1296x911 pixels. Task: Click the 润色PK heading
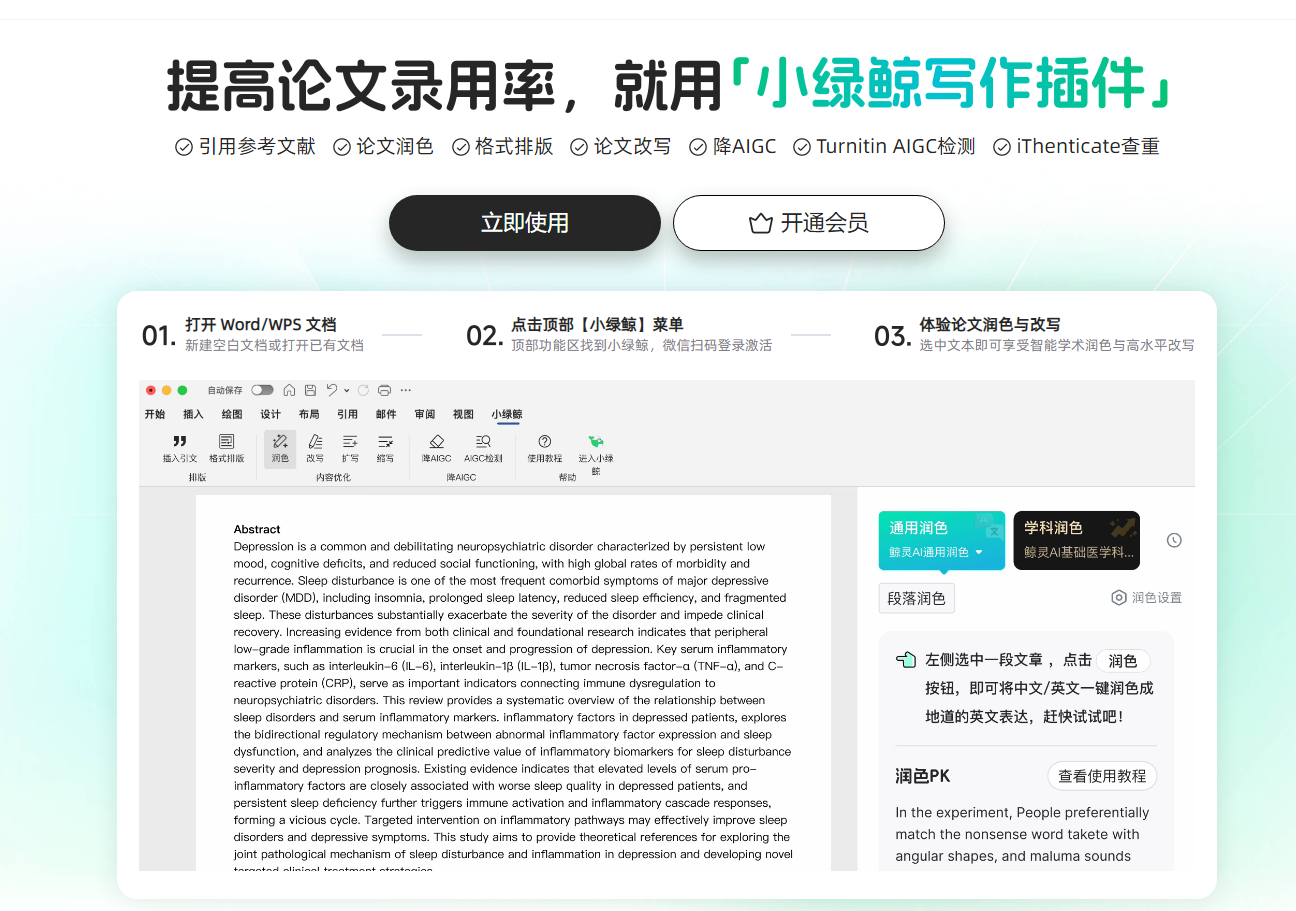pyautogui.click(x=923, y=776)
